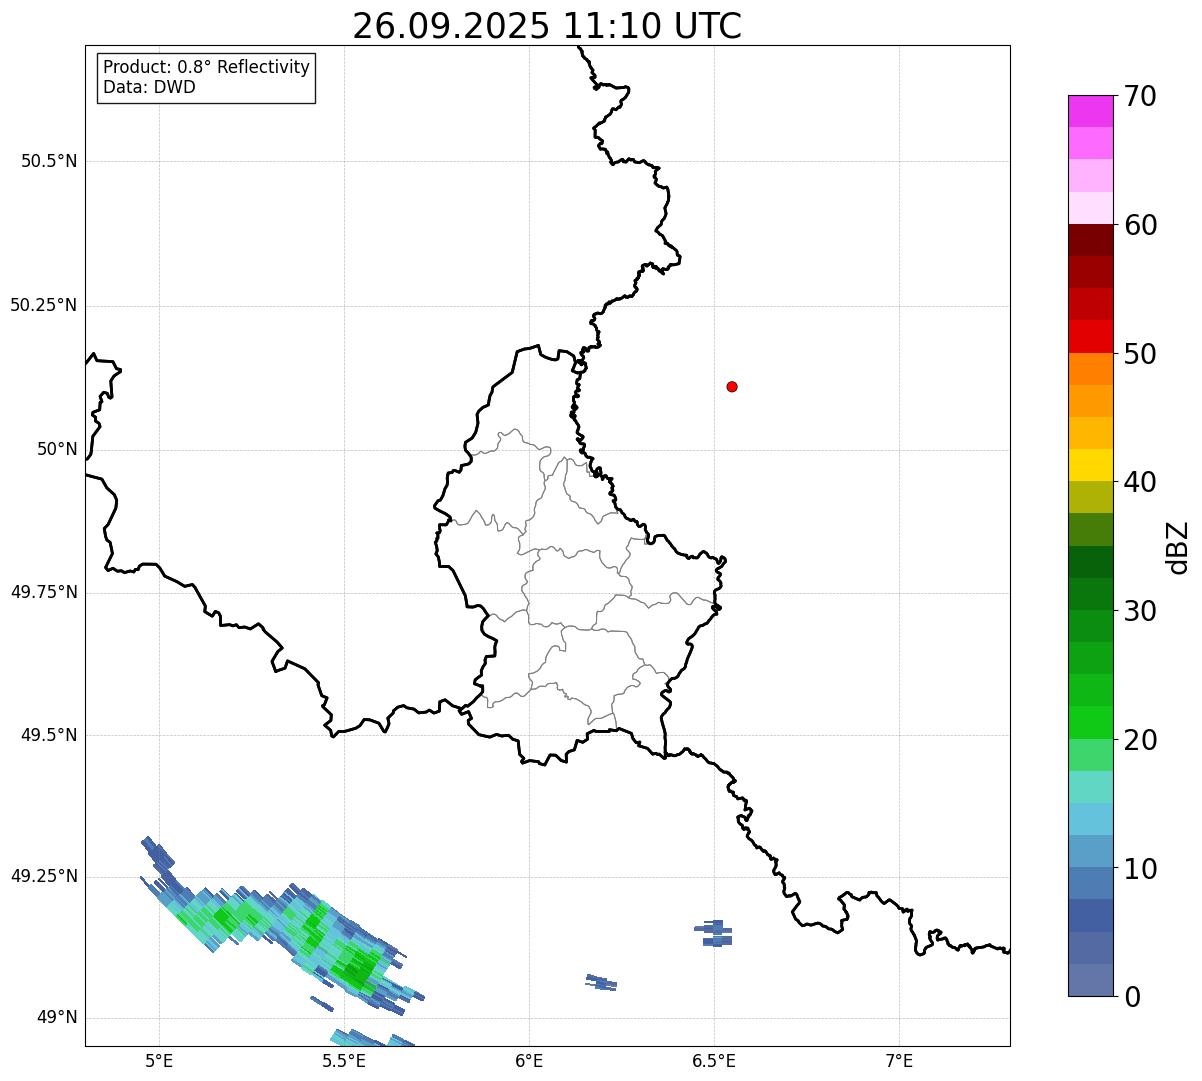Image resolution: width=1202 pixels, height=1081 pixels.
Task: Click the small blue echo near 6.5°E
Action: click(714, 933)
